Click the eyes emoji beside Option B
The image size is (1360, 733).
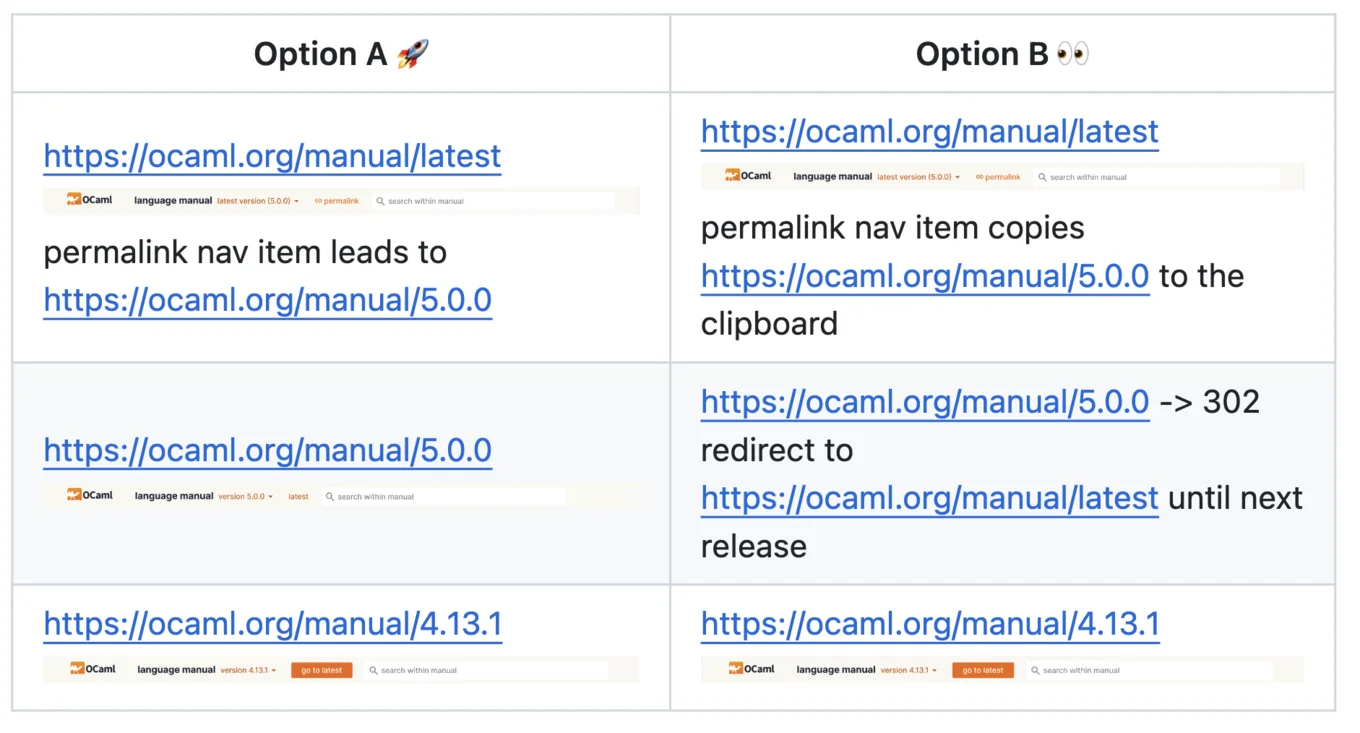point(1072,54)
